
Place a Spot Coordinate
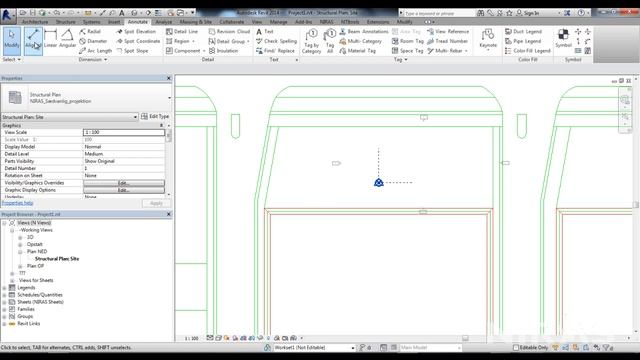138,41
